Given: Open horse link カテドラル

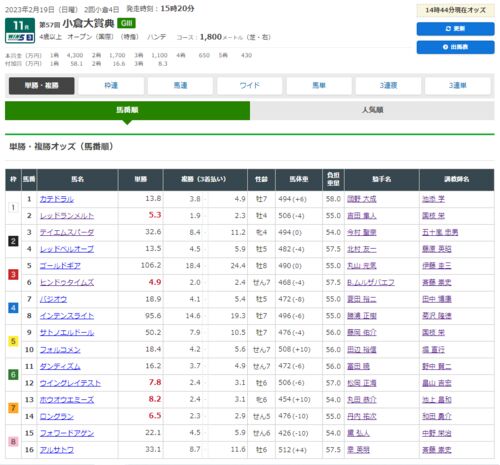Looking at the screenshot, I should pyautogui.click(x=57, y=199).
